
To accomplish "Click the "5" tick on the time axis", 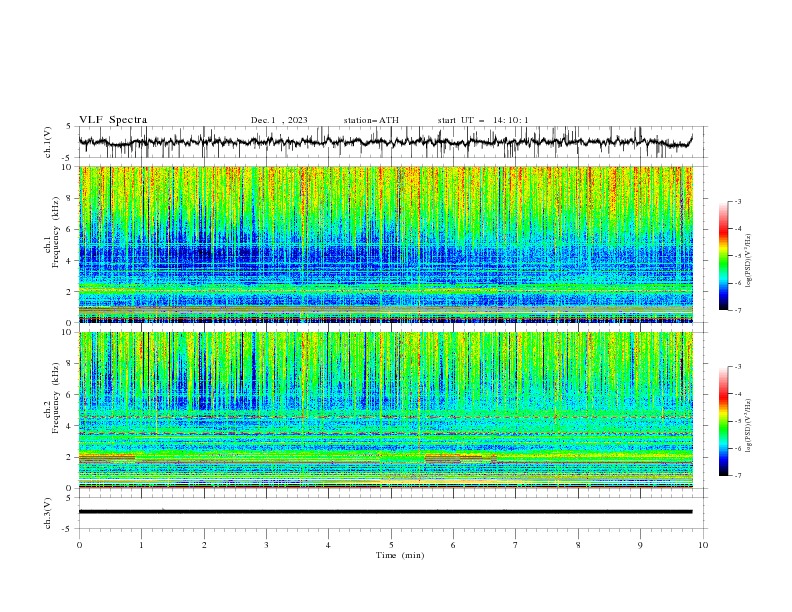I will pyautogui.click(x=391, y=545).
